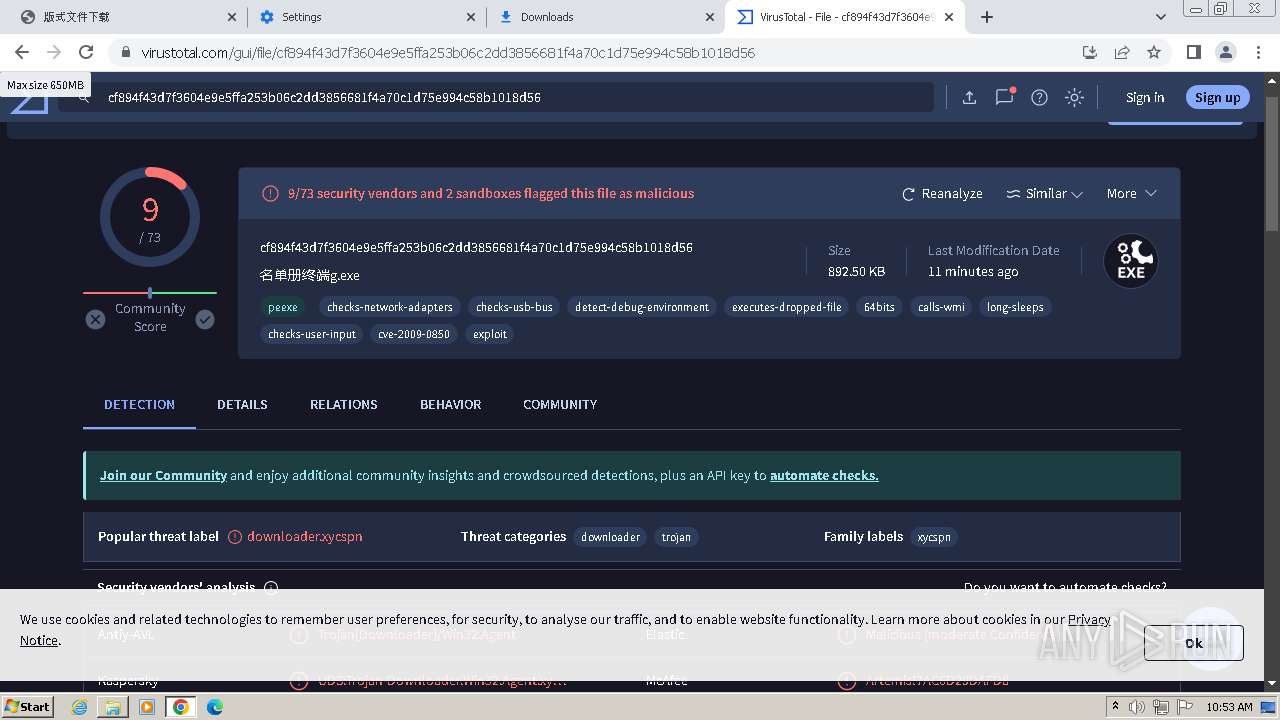Click the Sign up button
The image size is (1280, 720).
click(x=1217, y=97)
